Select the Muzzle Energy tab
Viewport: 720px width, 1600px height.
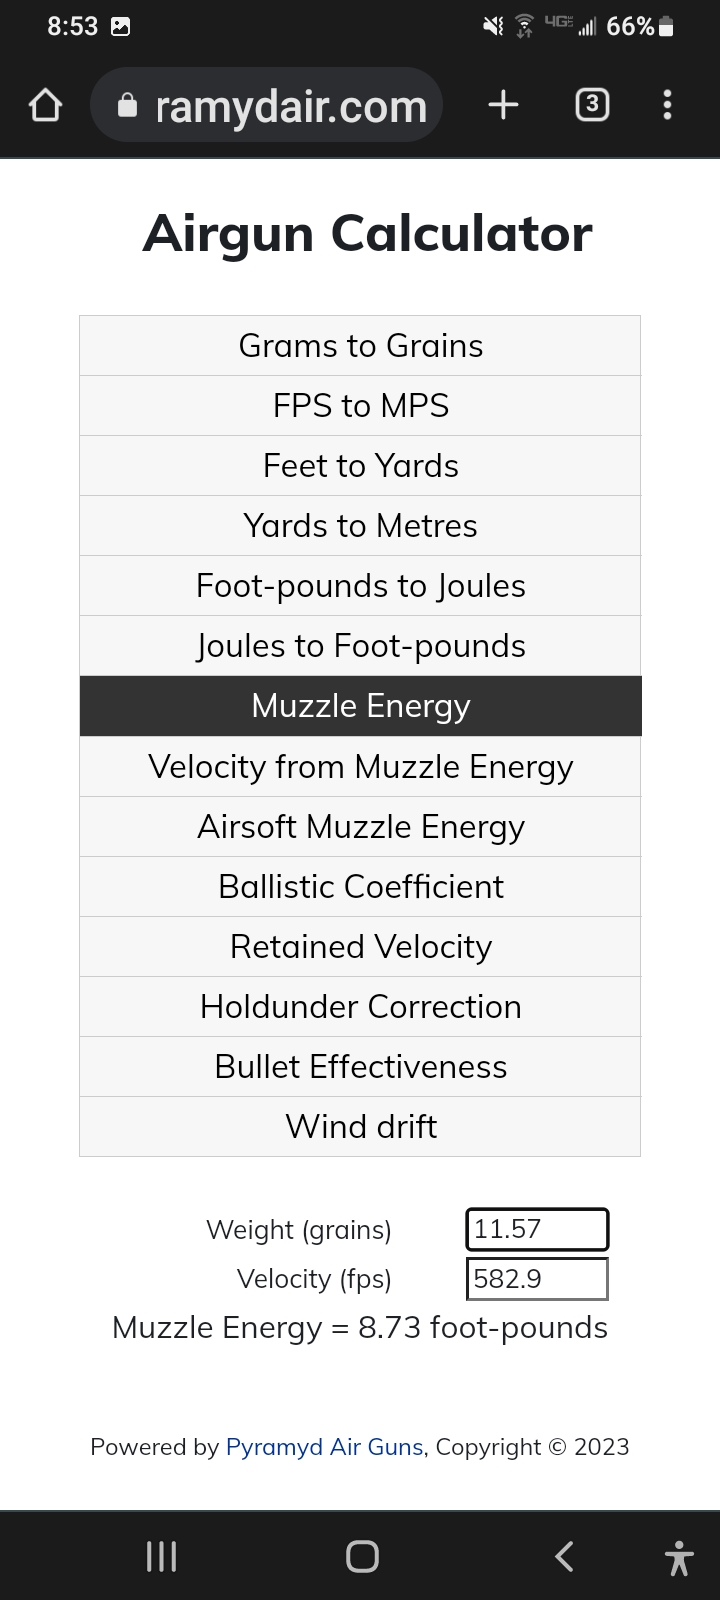pos(360,706)
